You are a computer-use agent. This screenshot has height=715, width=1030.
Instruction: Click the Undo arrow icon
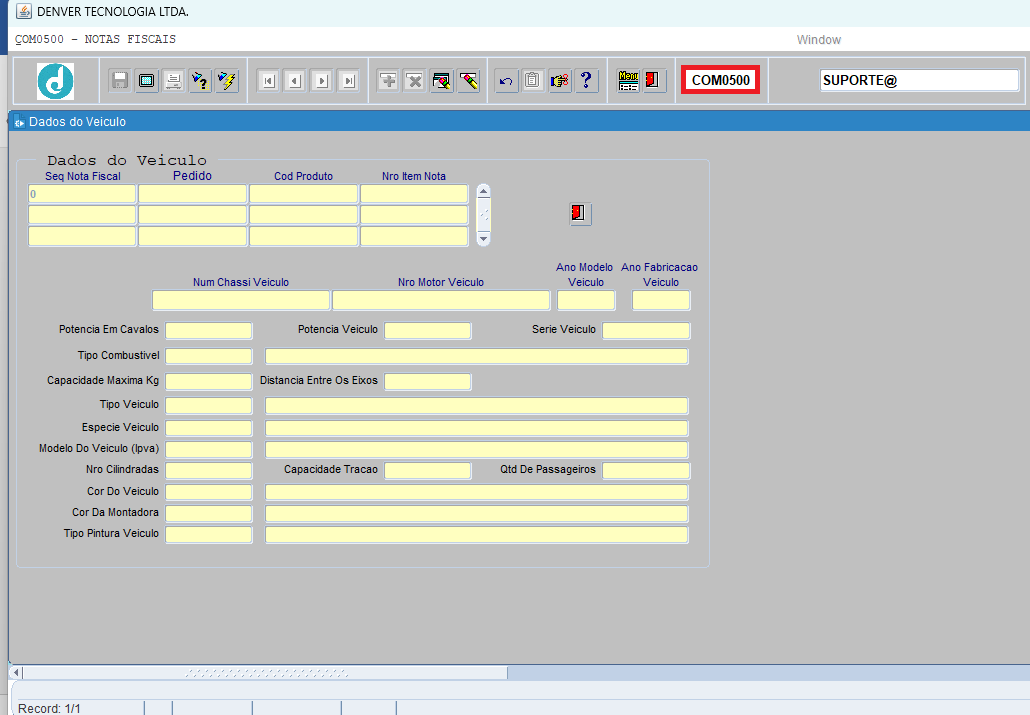click(x=507, y=81)
